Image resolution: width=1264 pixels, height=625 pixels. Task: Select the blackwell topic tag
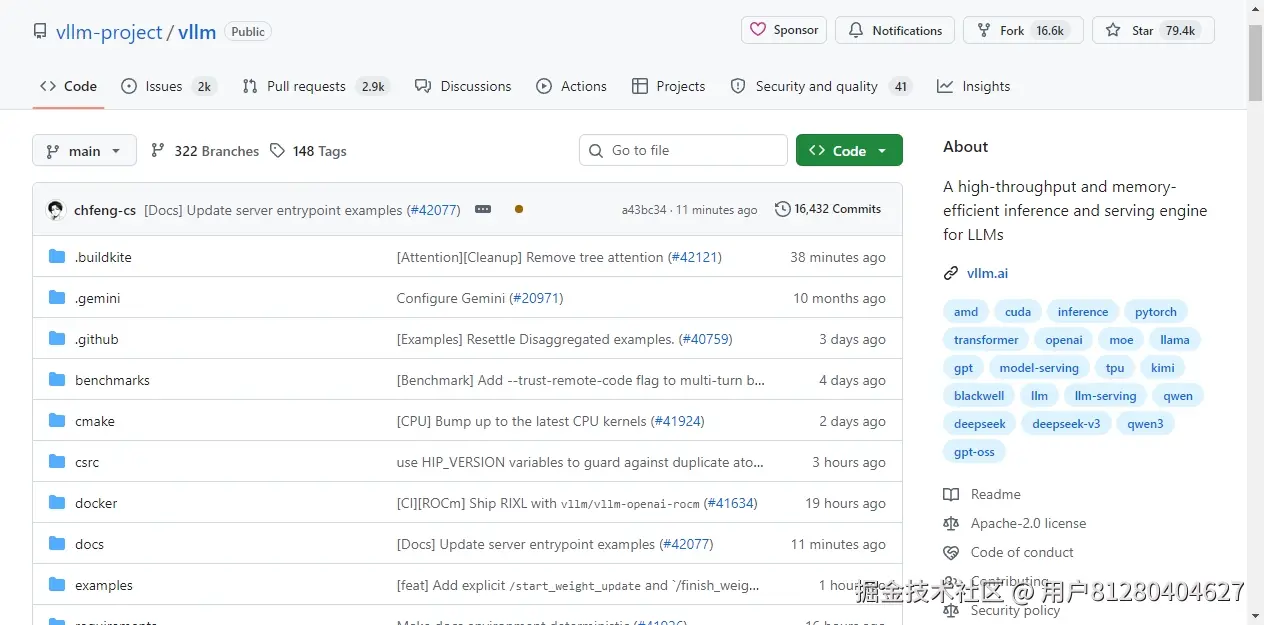[x=979, y=396]
